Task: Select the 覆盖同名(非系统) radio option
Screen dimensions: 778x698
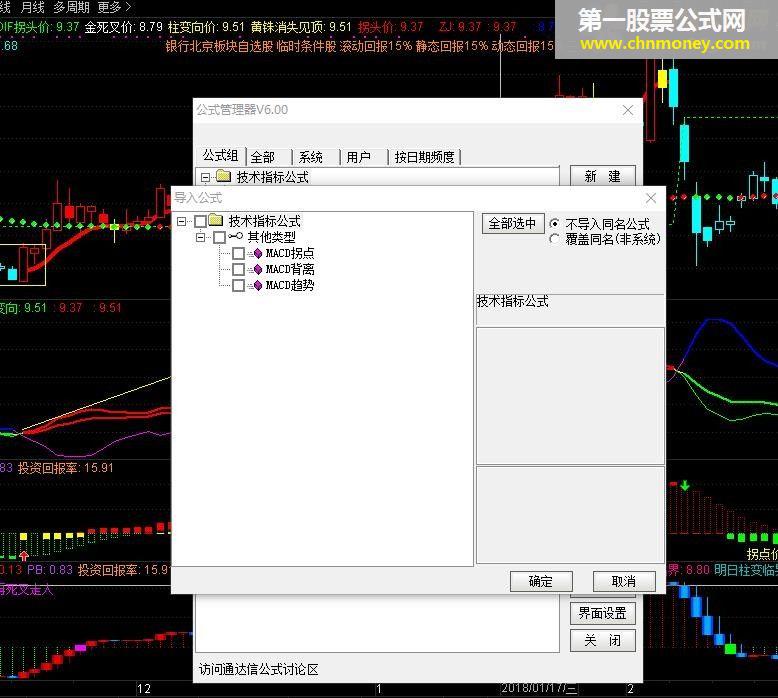Action: pos(554,239)
